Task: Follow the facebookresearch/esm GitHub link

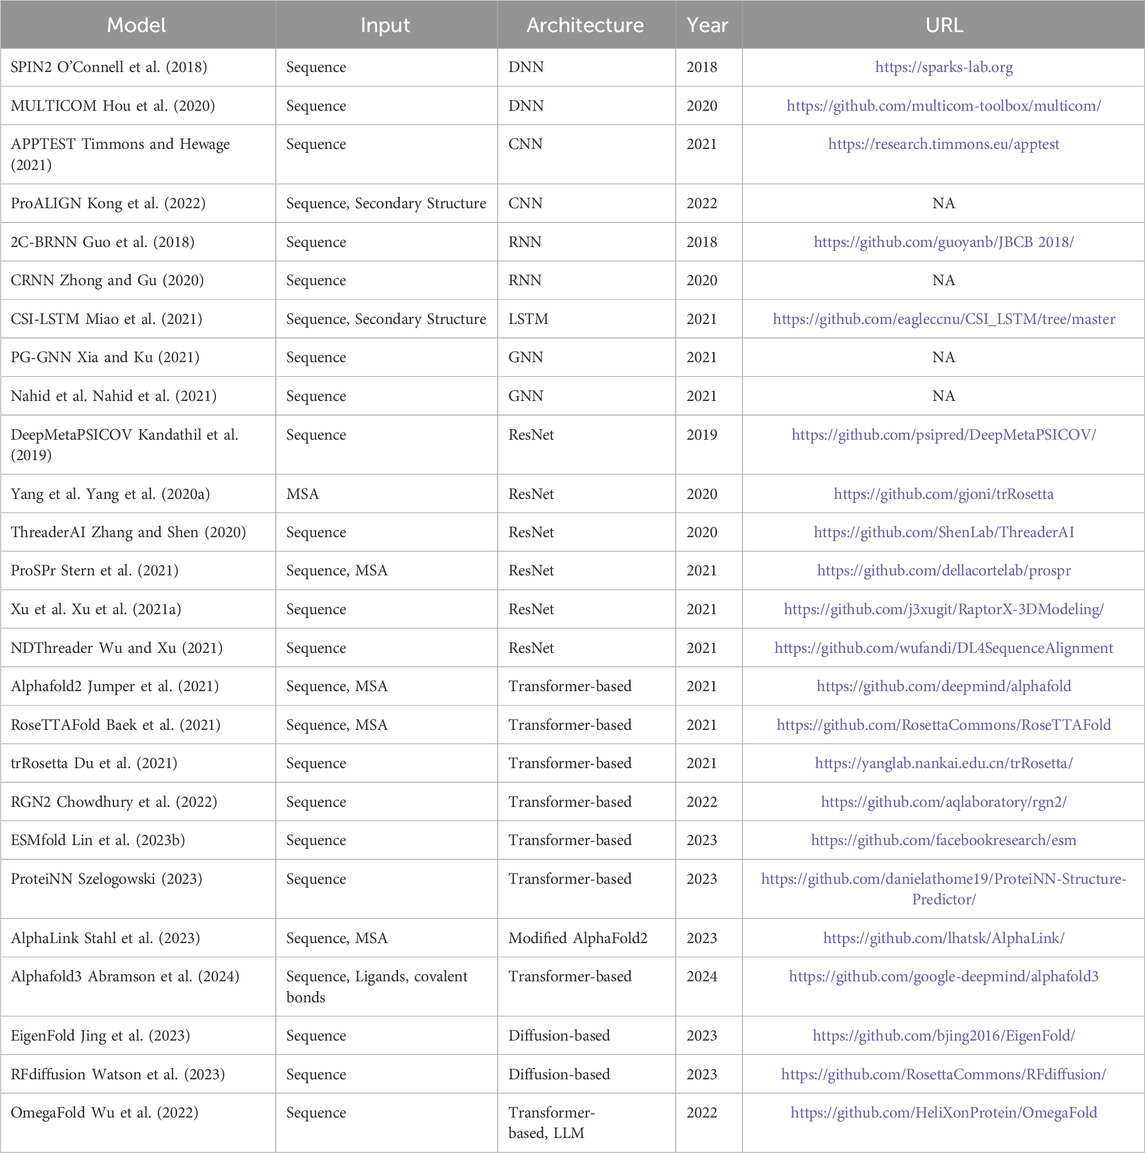Action: click(x=944, y=840)
